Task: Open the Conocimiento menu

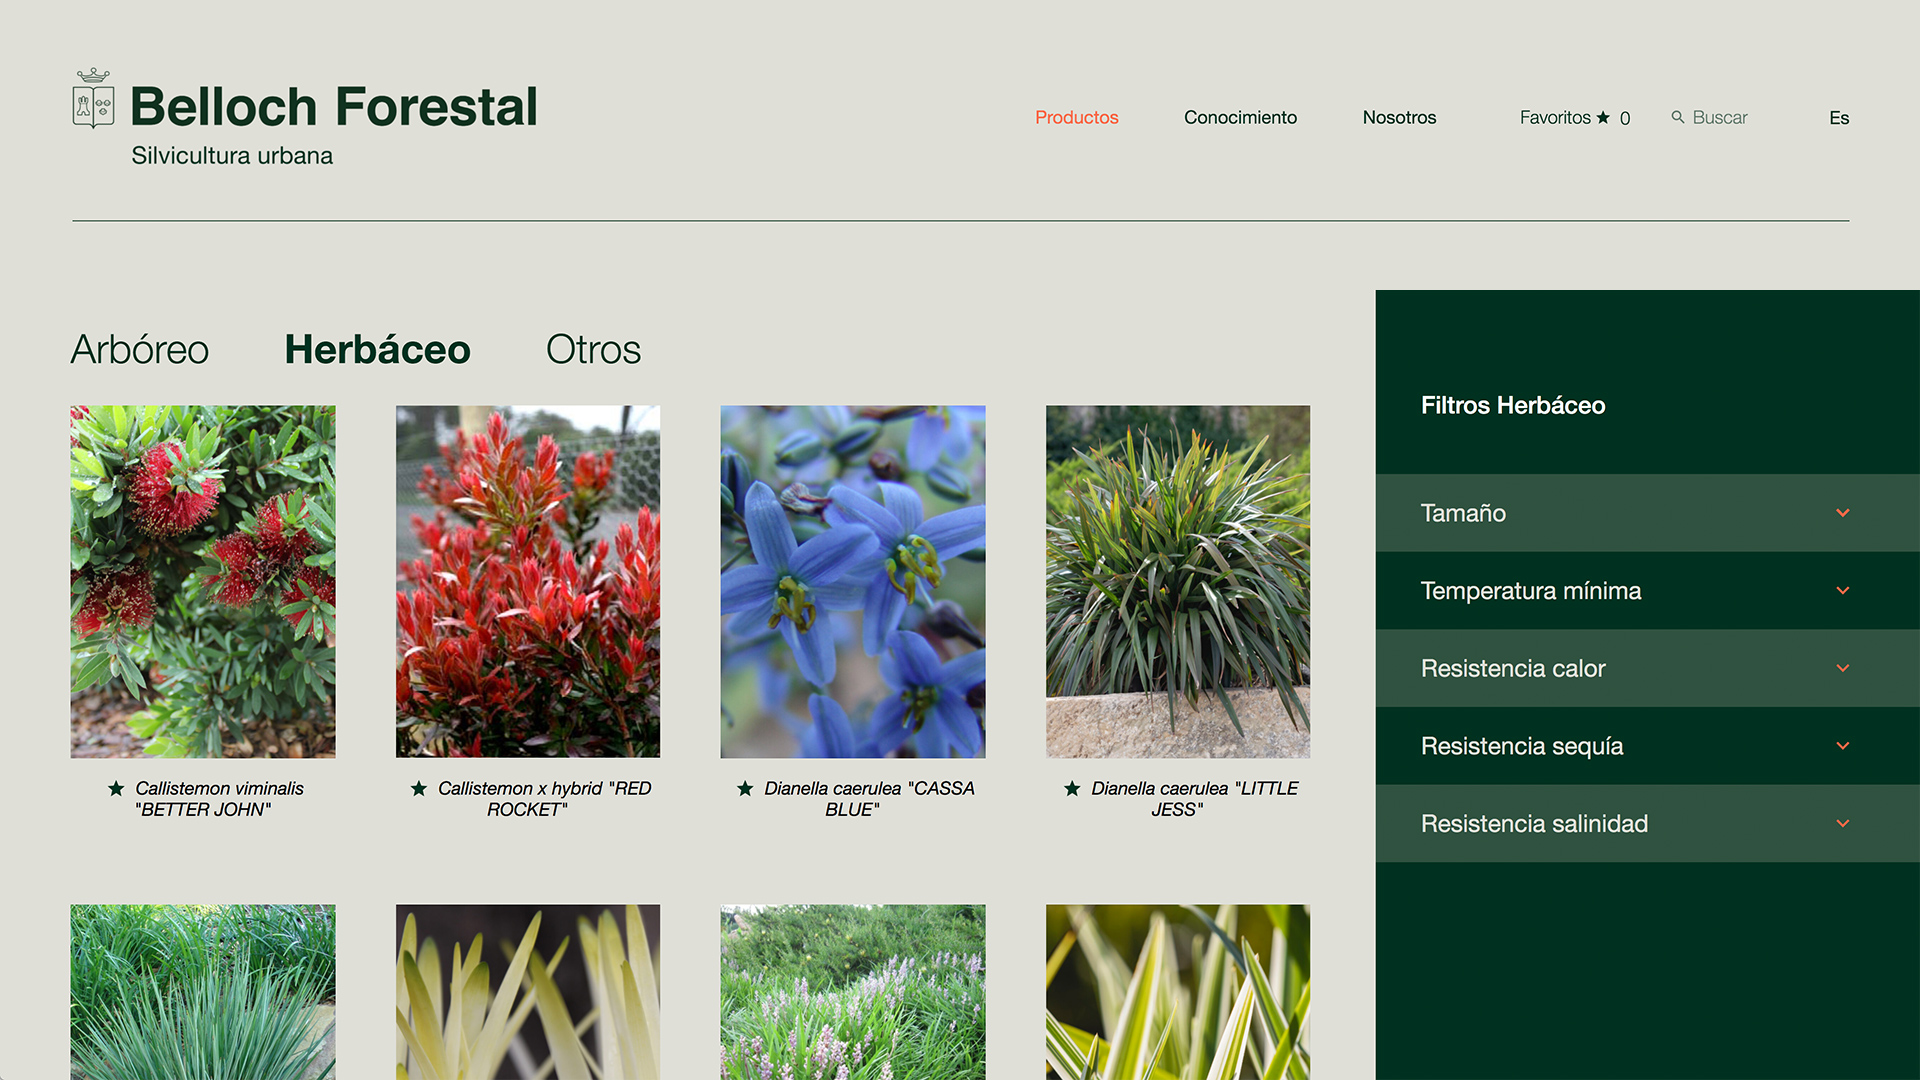Action: [x=1240, y=117]
